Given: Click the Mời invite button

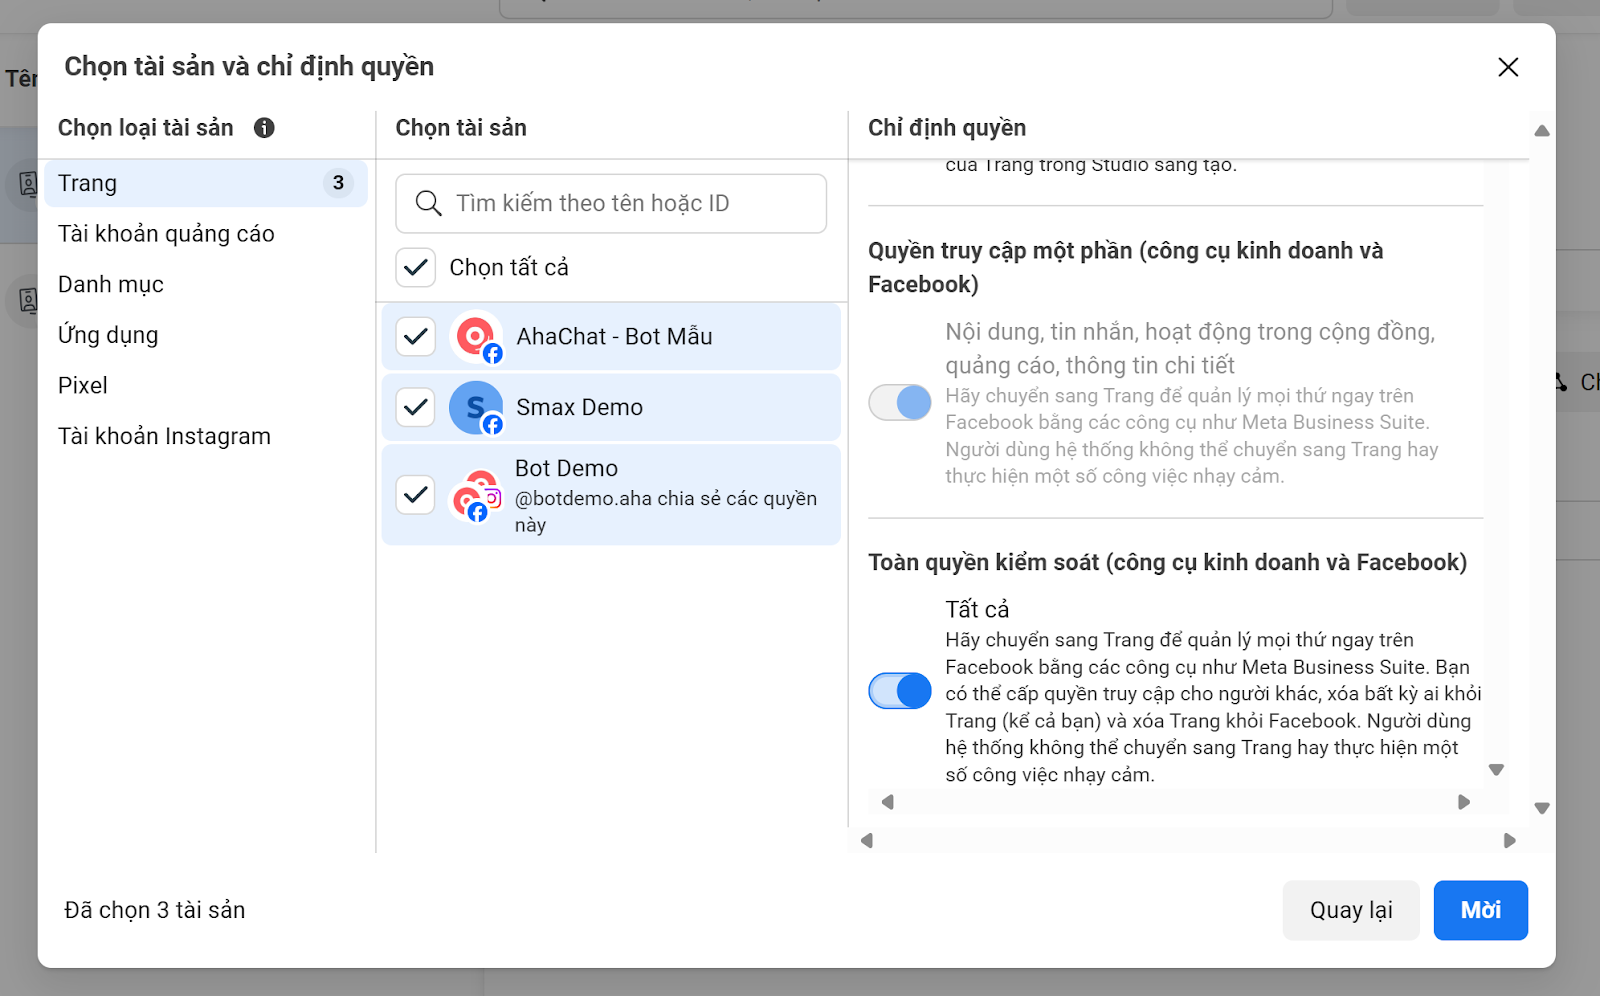Looking at the screenshot, I should [1481, 910].
